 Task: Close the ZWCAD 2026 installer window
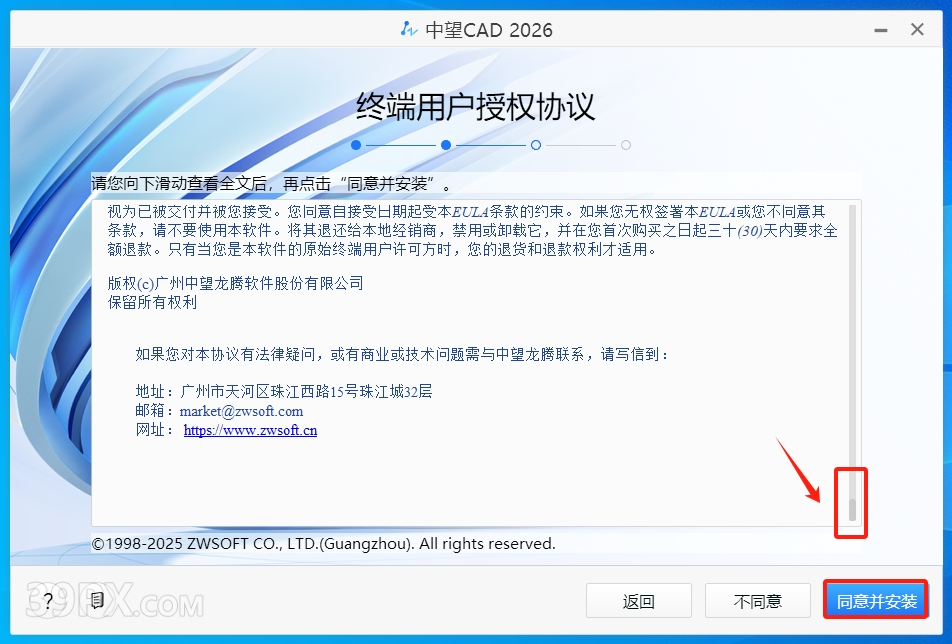[x=917, y=29]
